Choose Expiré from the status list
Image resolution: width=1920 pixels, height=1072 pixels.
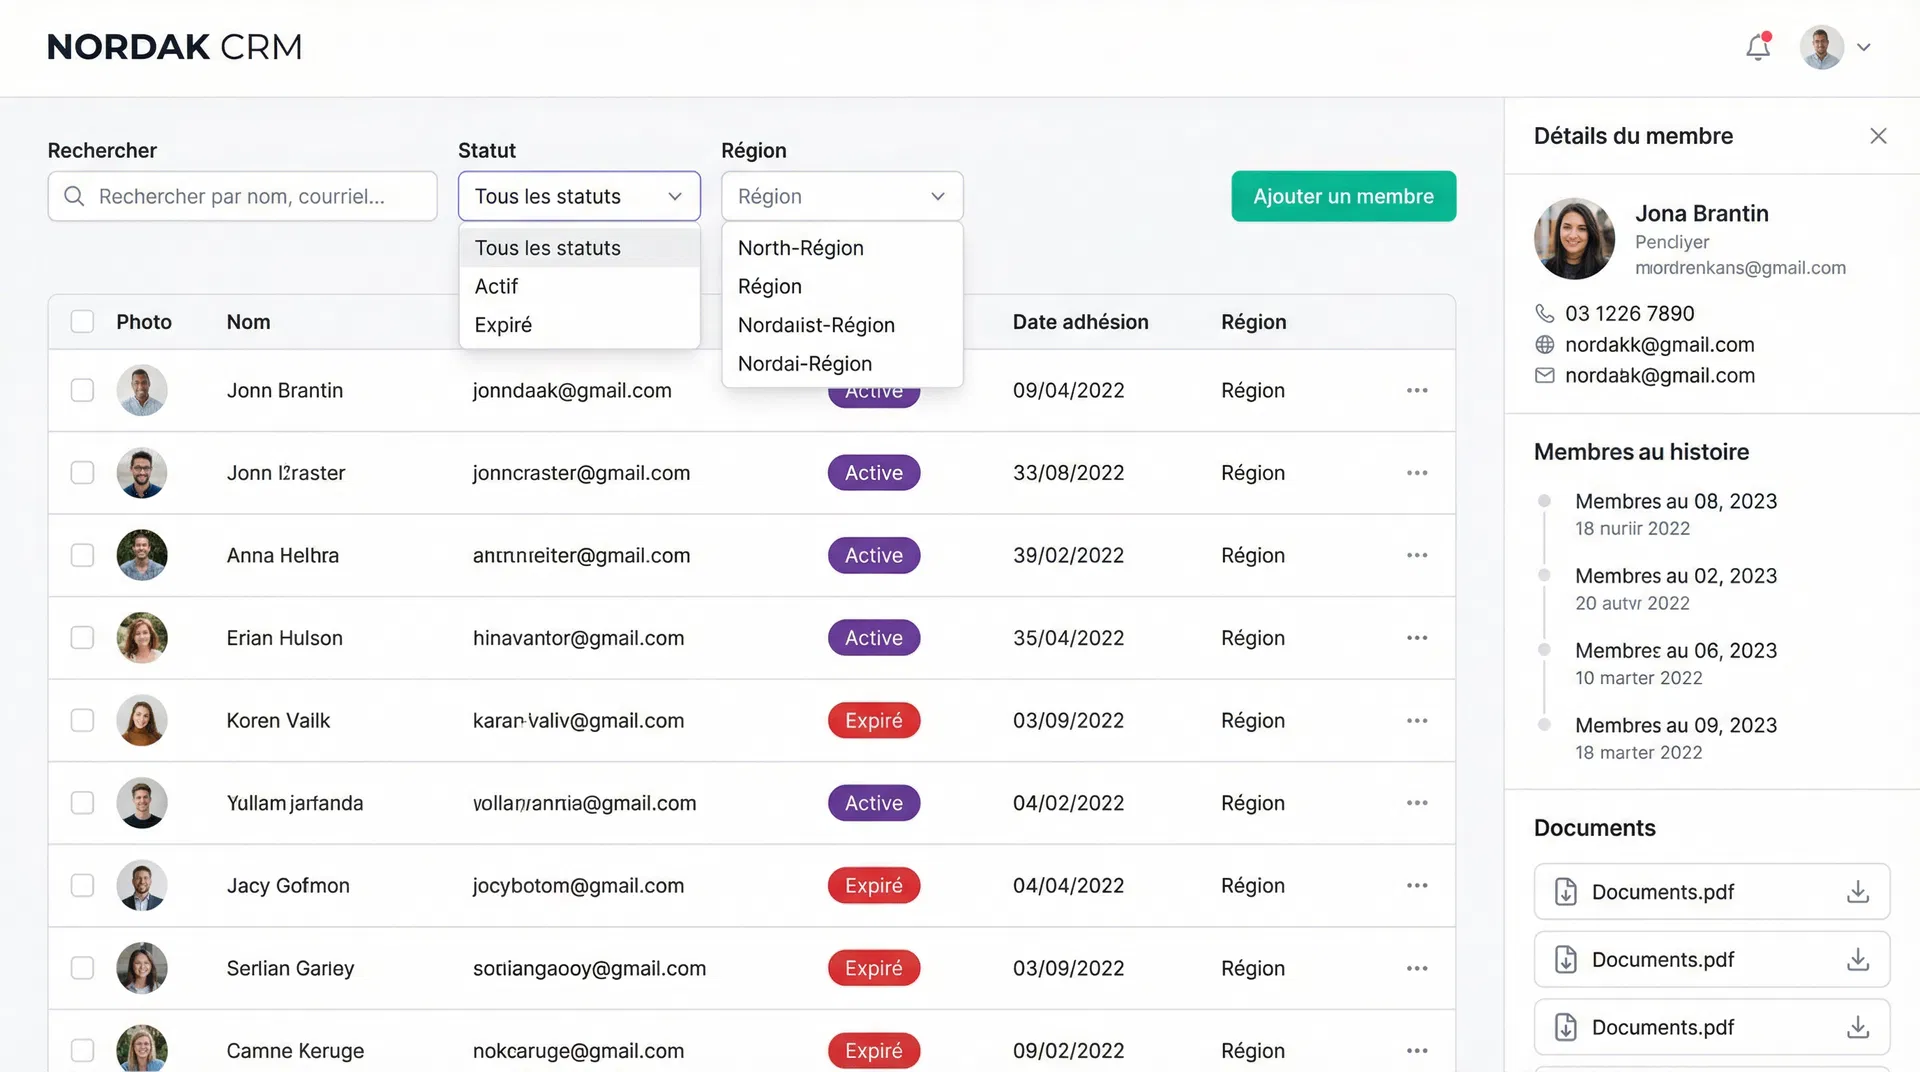point(503,325)
